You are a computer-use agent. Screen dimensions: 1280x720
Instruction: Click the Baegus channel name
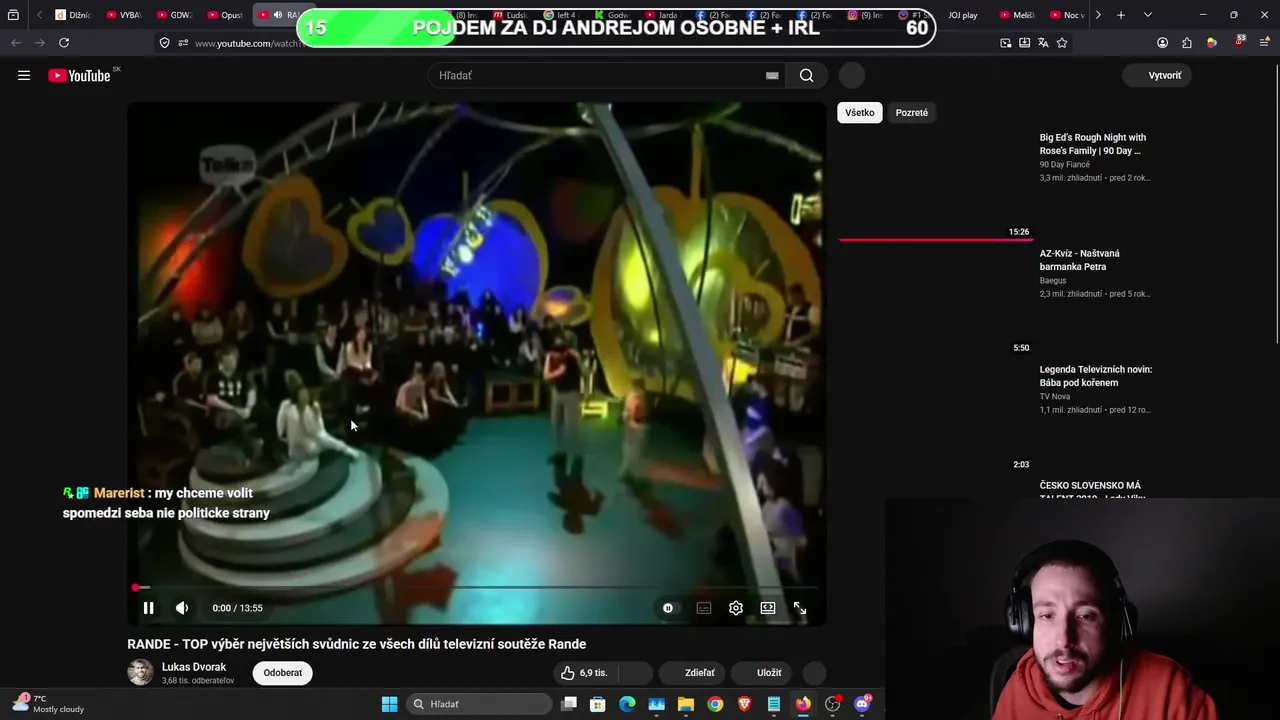pyautogui.click(x=1053, y=280)
